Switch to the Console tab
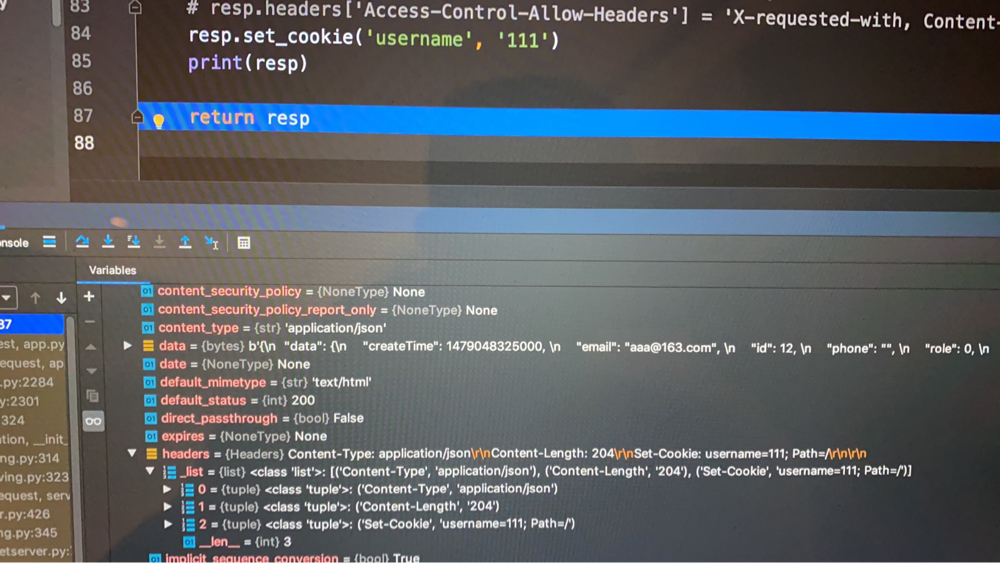 coord(14,243)
